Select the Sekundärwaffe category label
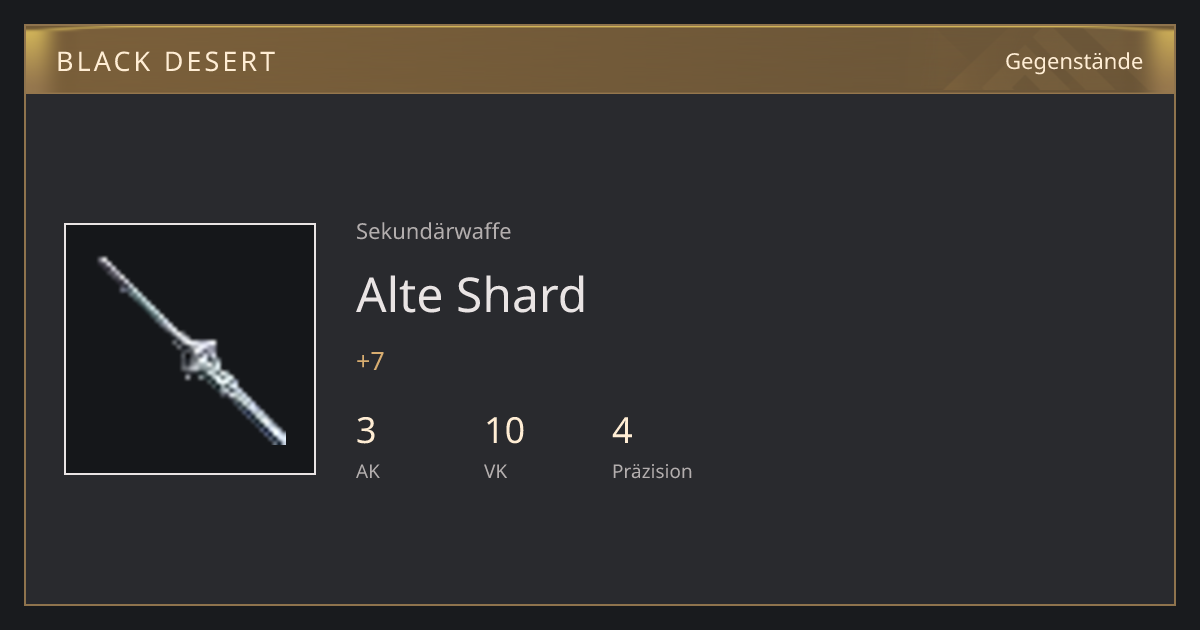1200x630 pixels. pyautogui.click(x=434, y=232)
